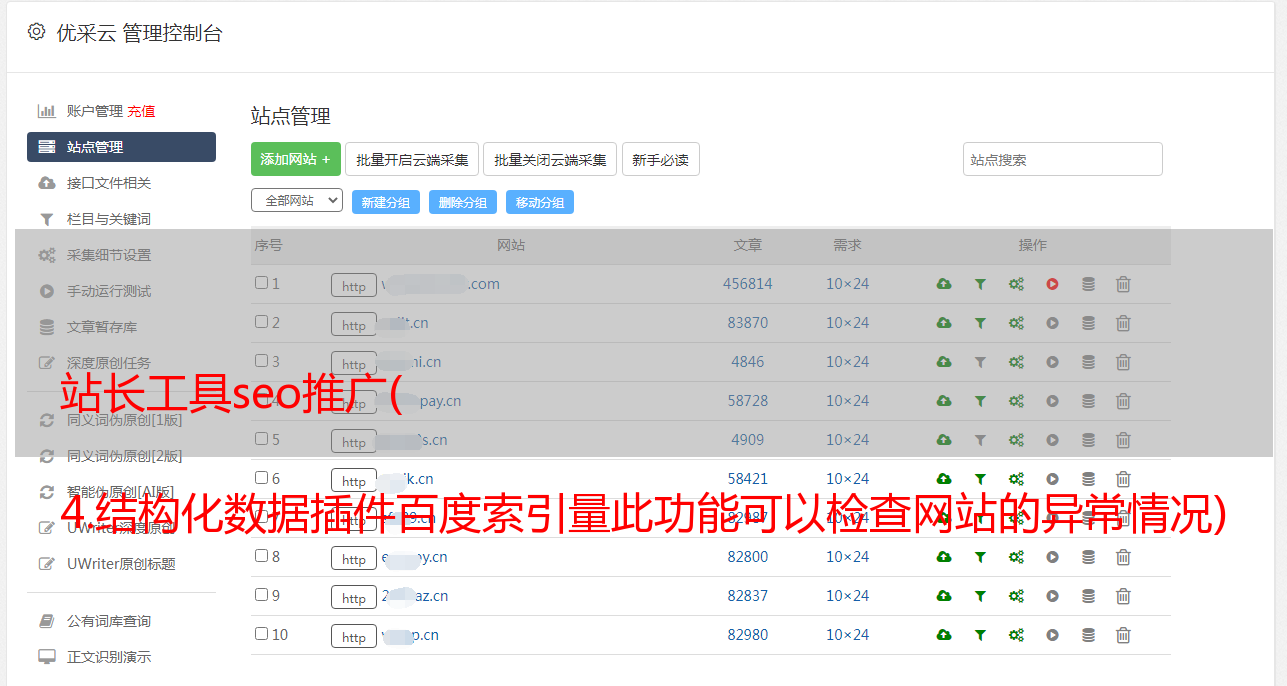The width and height of the screenshot is (1287, 686).
Task: Tick checkbox for row 2
Action: point(261,322)
